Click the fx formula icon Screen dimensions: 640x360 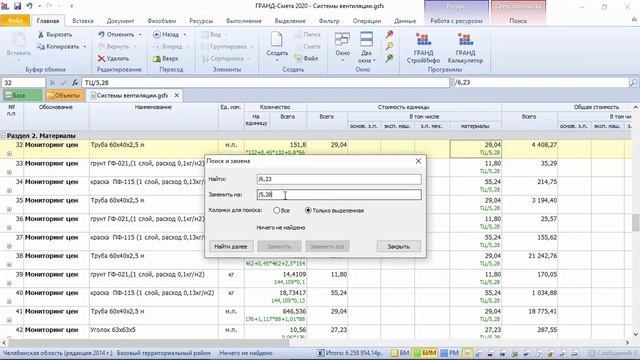pyautogui.click(x=75, y=82)
